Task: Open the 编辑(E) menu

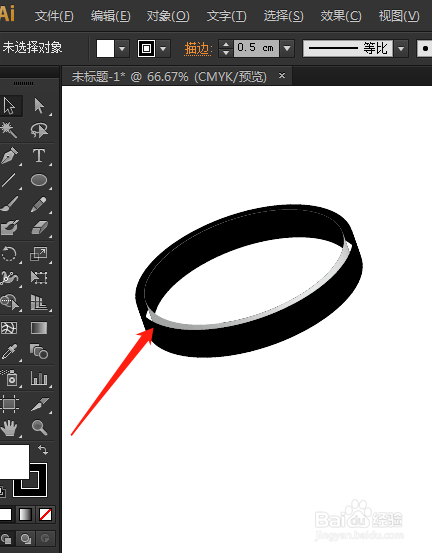Action: pos(111,16)
